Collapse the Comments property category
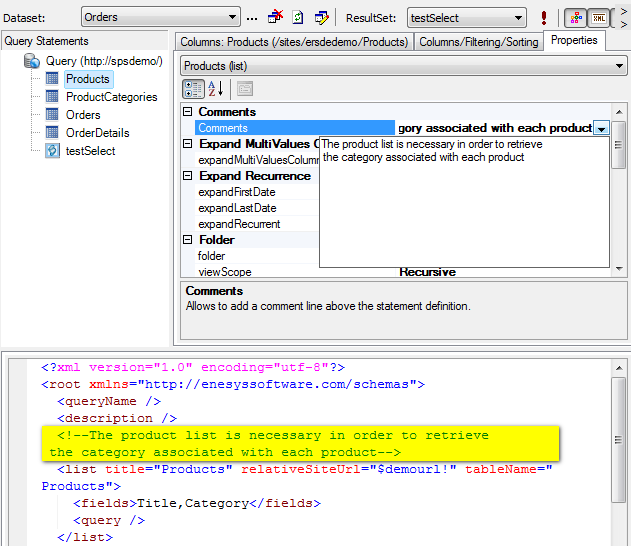 (x=188, y=112)
